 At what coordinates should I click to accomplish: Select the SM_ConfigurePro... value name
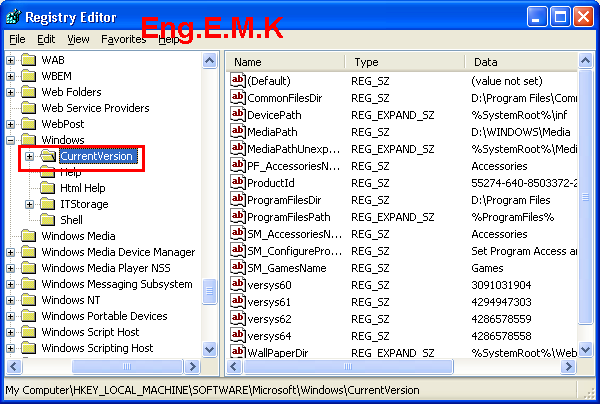[294, 251]
